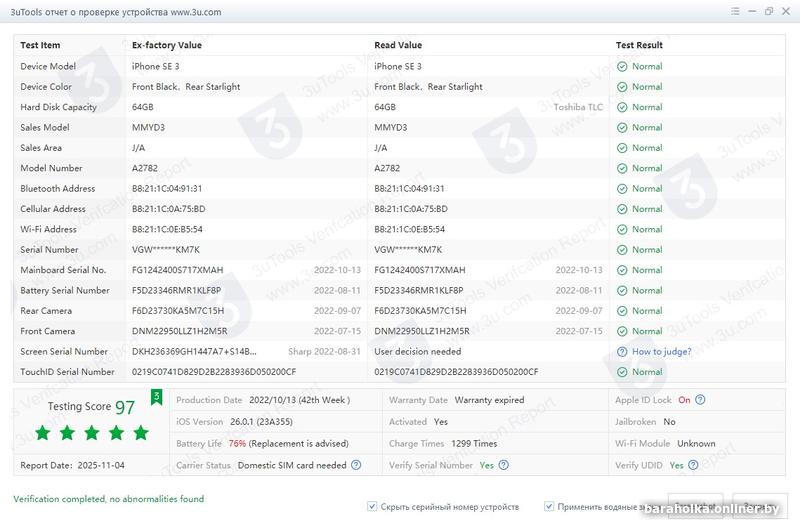Click Apple ID Lock 'On' status
800x530 pixels.
click(x=684, y=400)
